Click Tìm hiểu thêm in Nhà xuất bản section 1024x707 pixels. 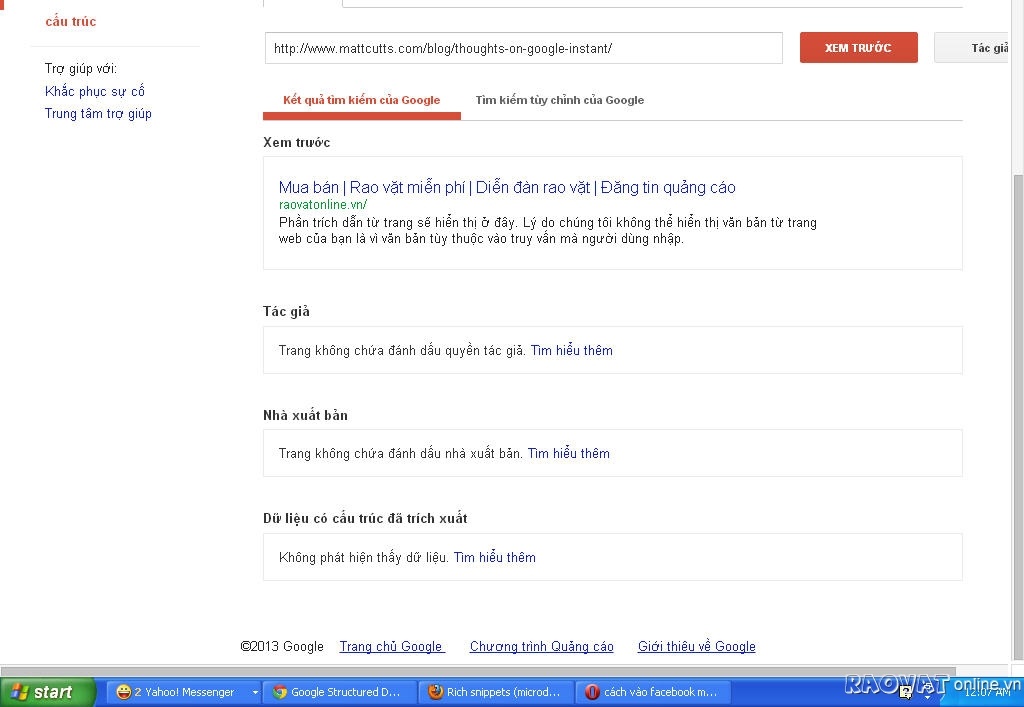[569, 454]
